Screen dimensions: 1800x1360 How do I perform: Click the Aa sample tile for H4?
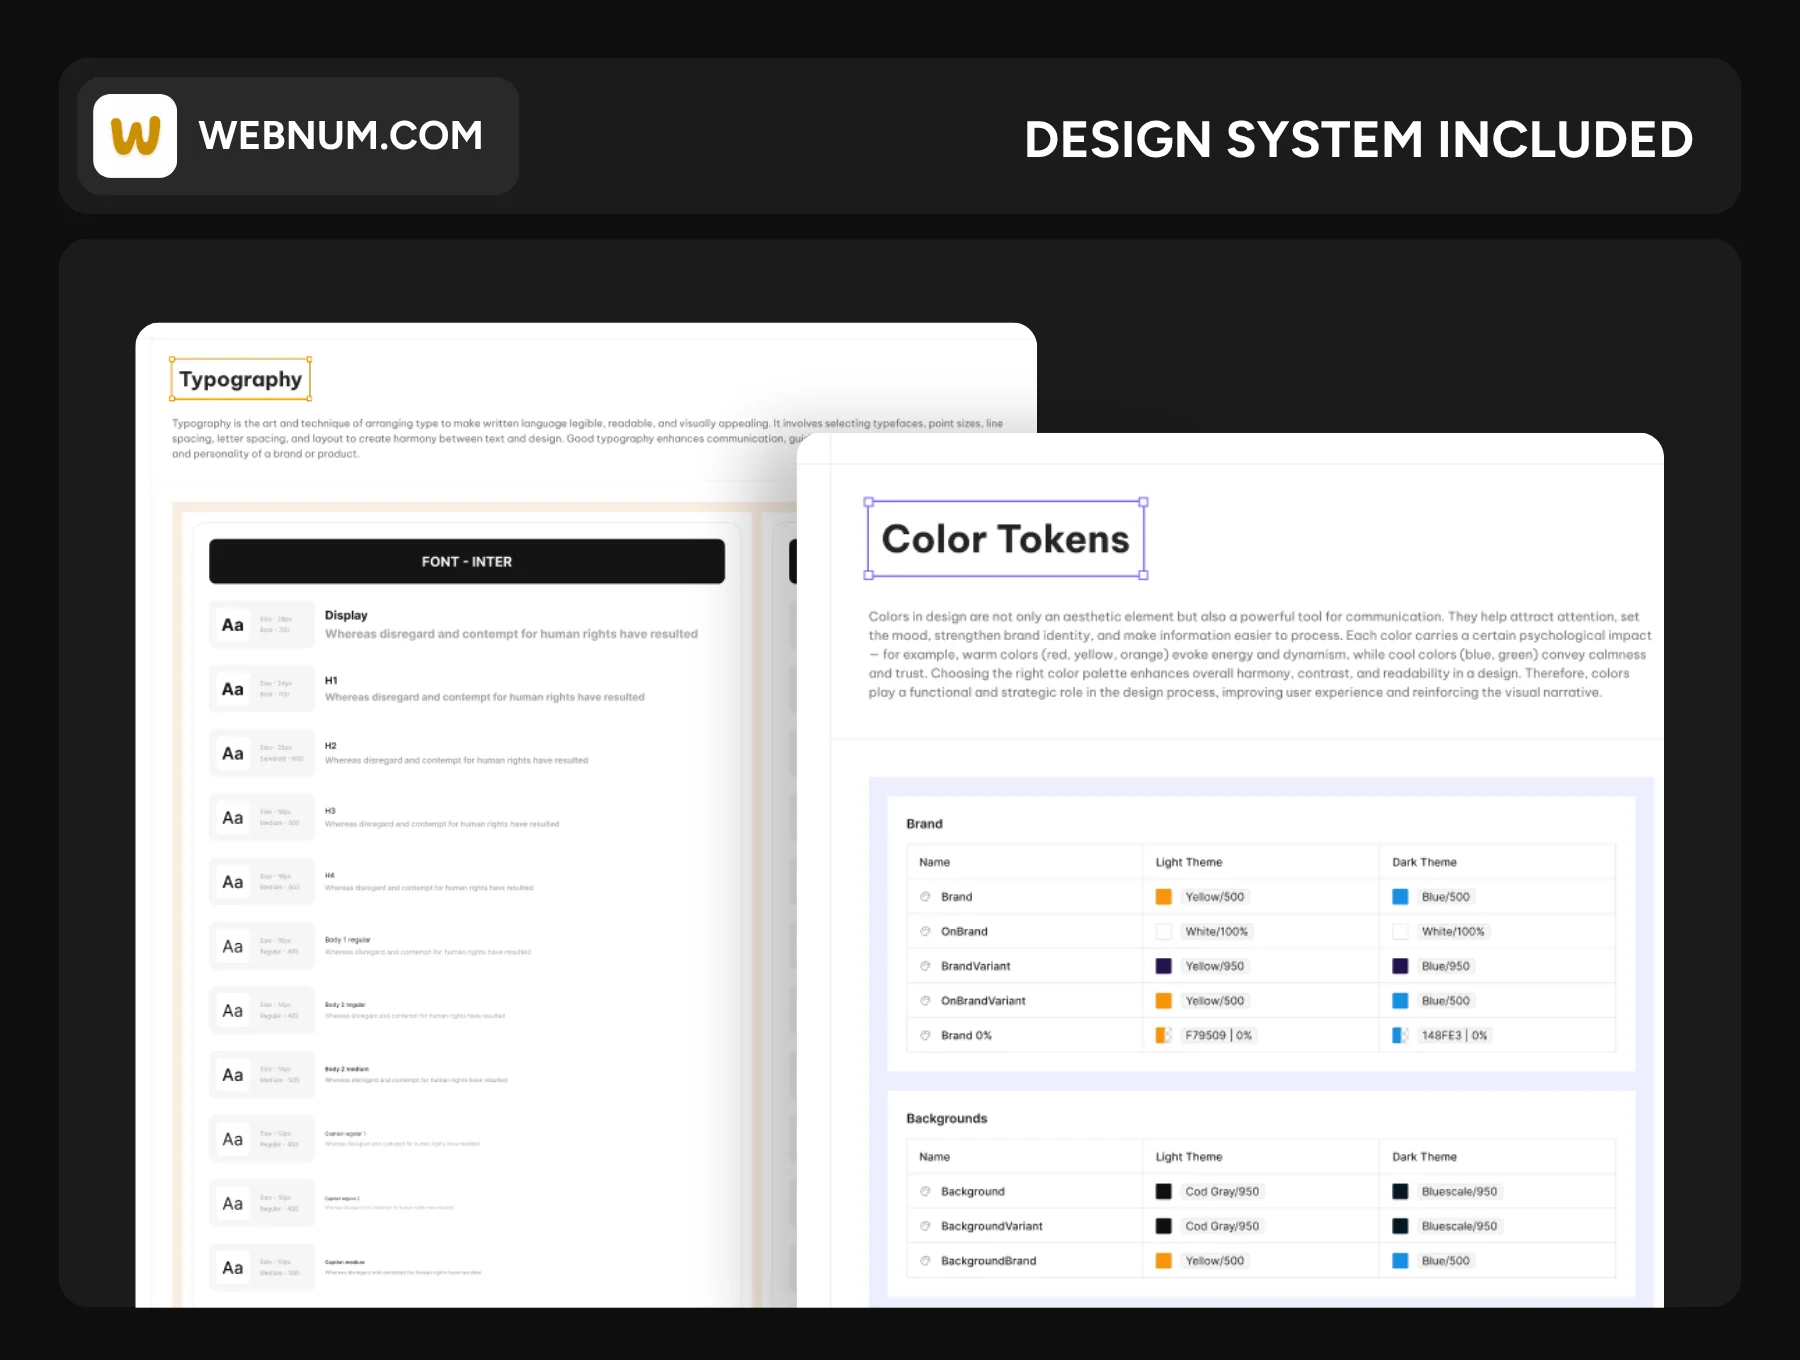(233, 882)
